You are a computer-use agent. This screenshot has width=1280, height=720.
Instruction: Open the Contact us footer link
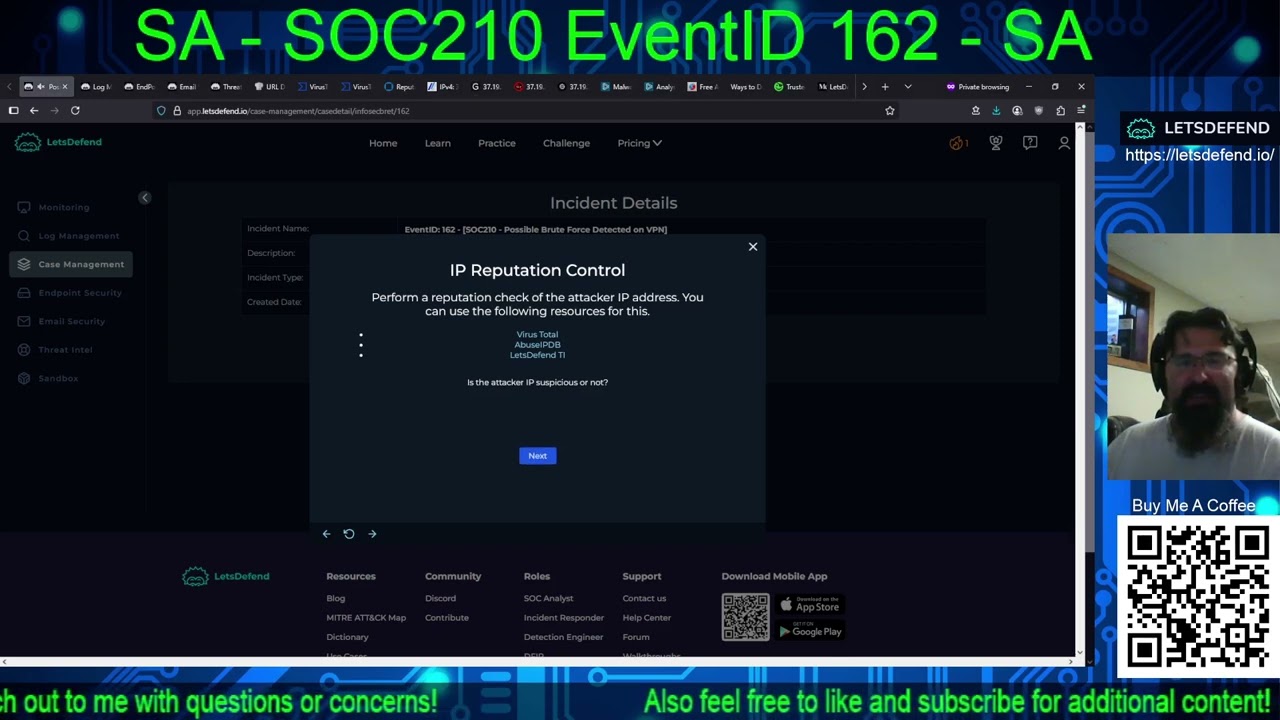(x=644, y=599)
